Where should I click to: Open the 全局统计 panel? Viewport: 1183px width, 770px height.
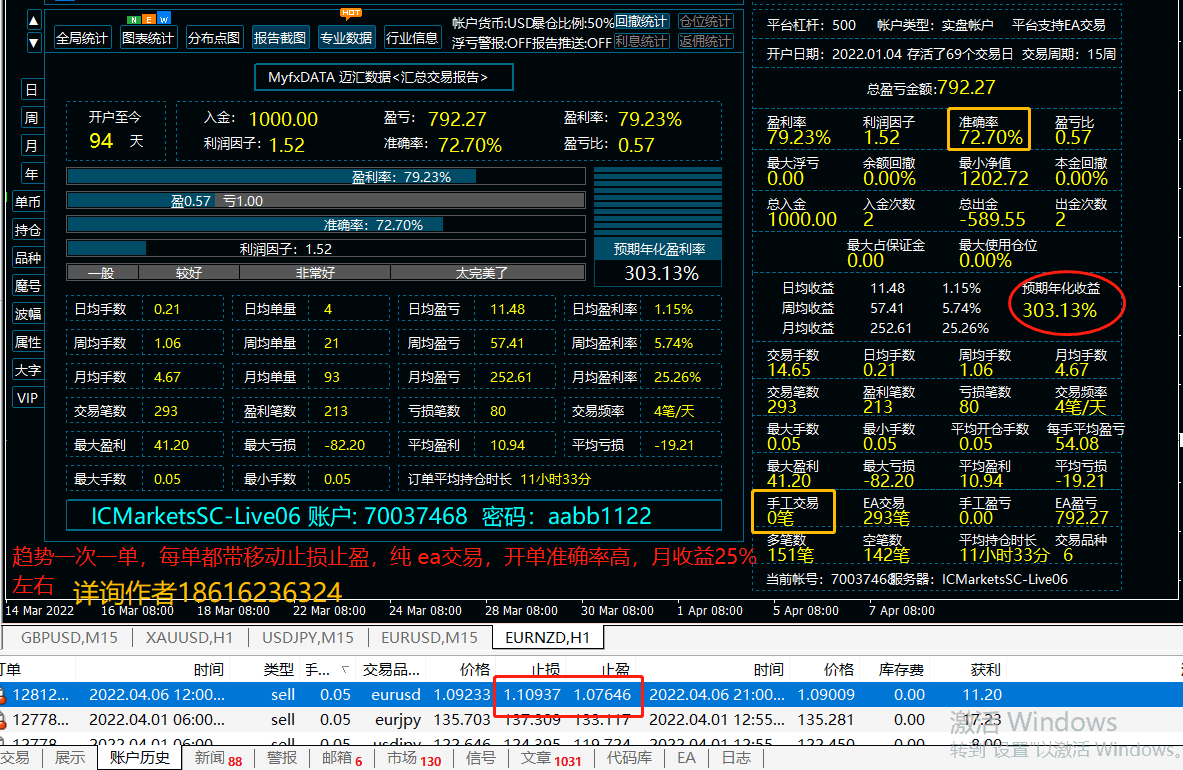(82, 38)
